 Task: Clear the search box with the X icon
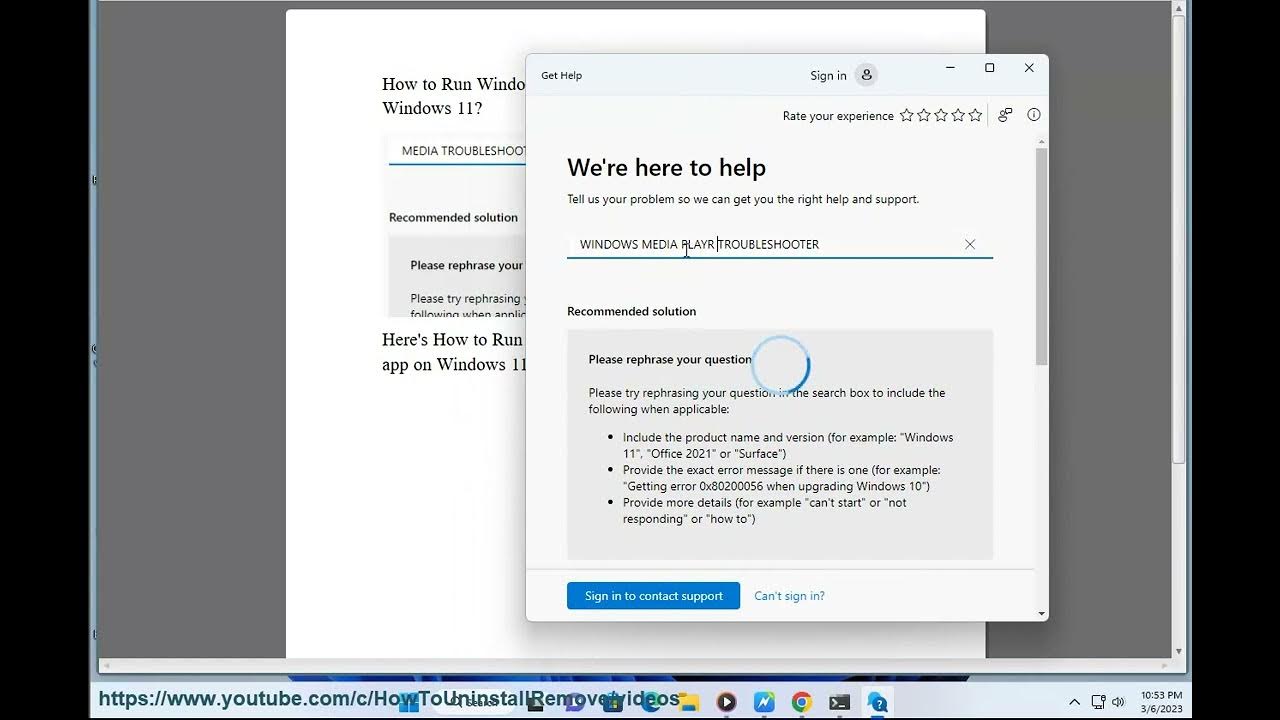click(x=970, y=244)
